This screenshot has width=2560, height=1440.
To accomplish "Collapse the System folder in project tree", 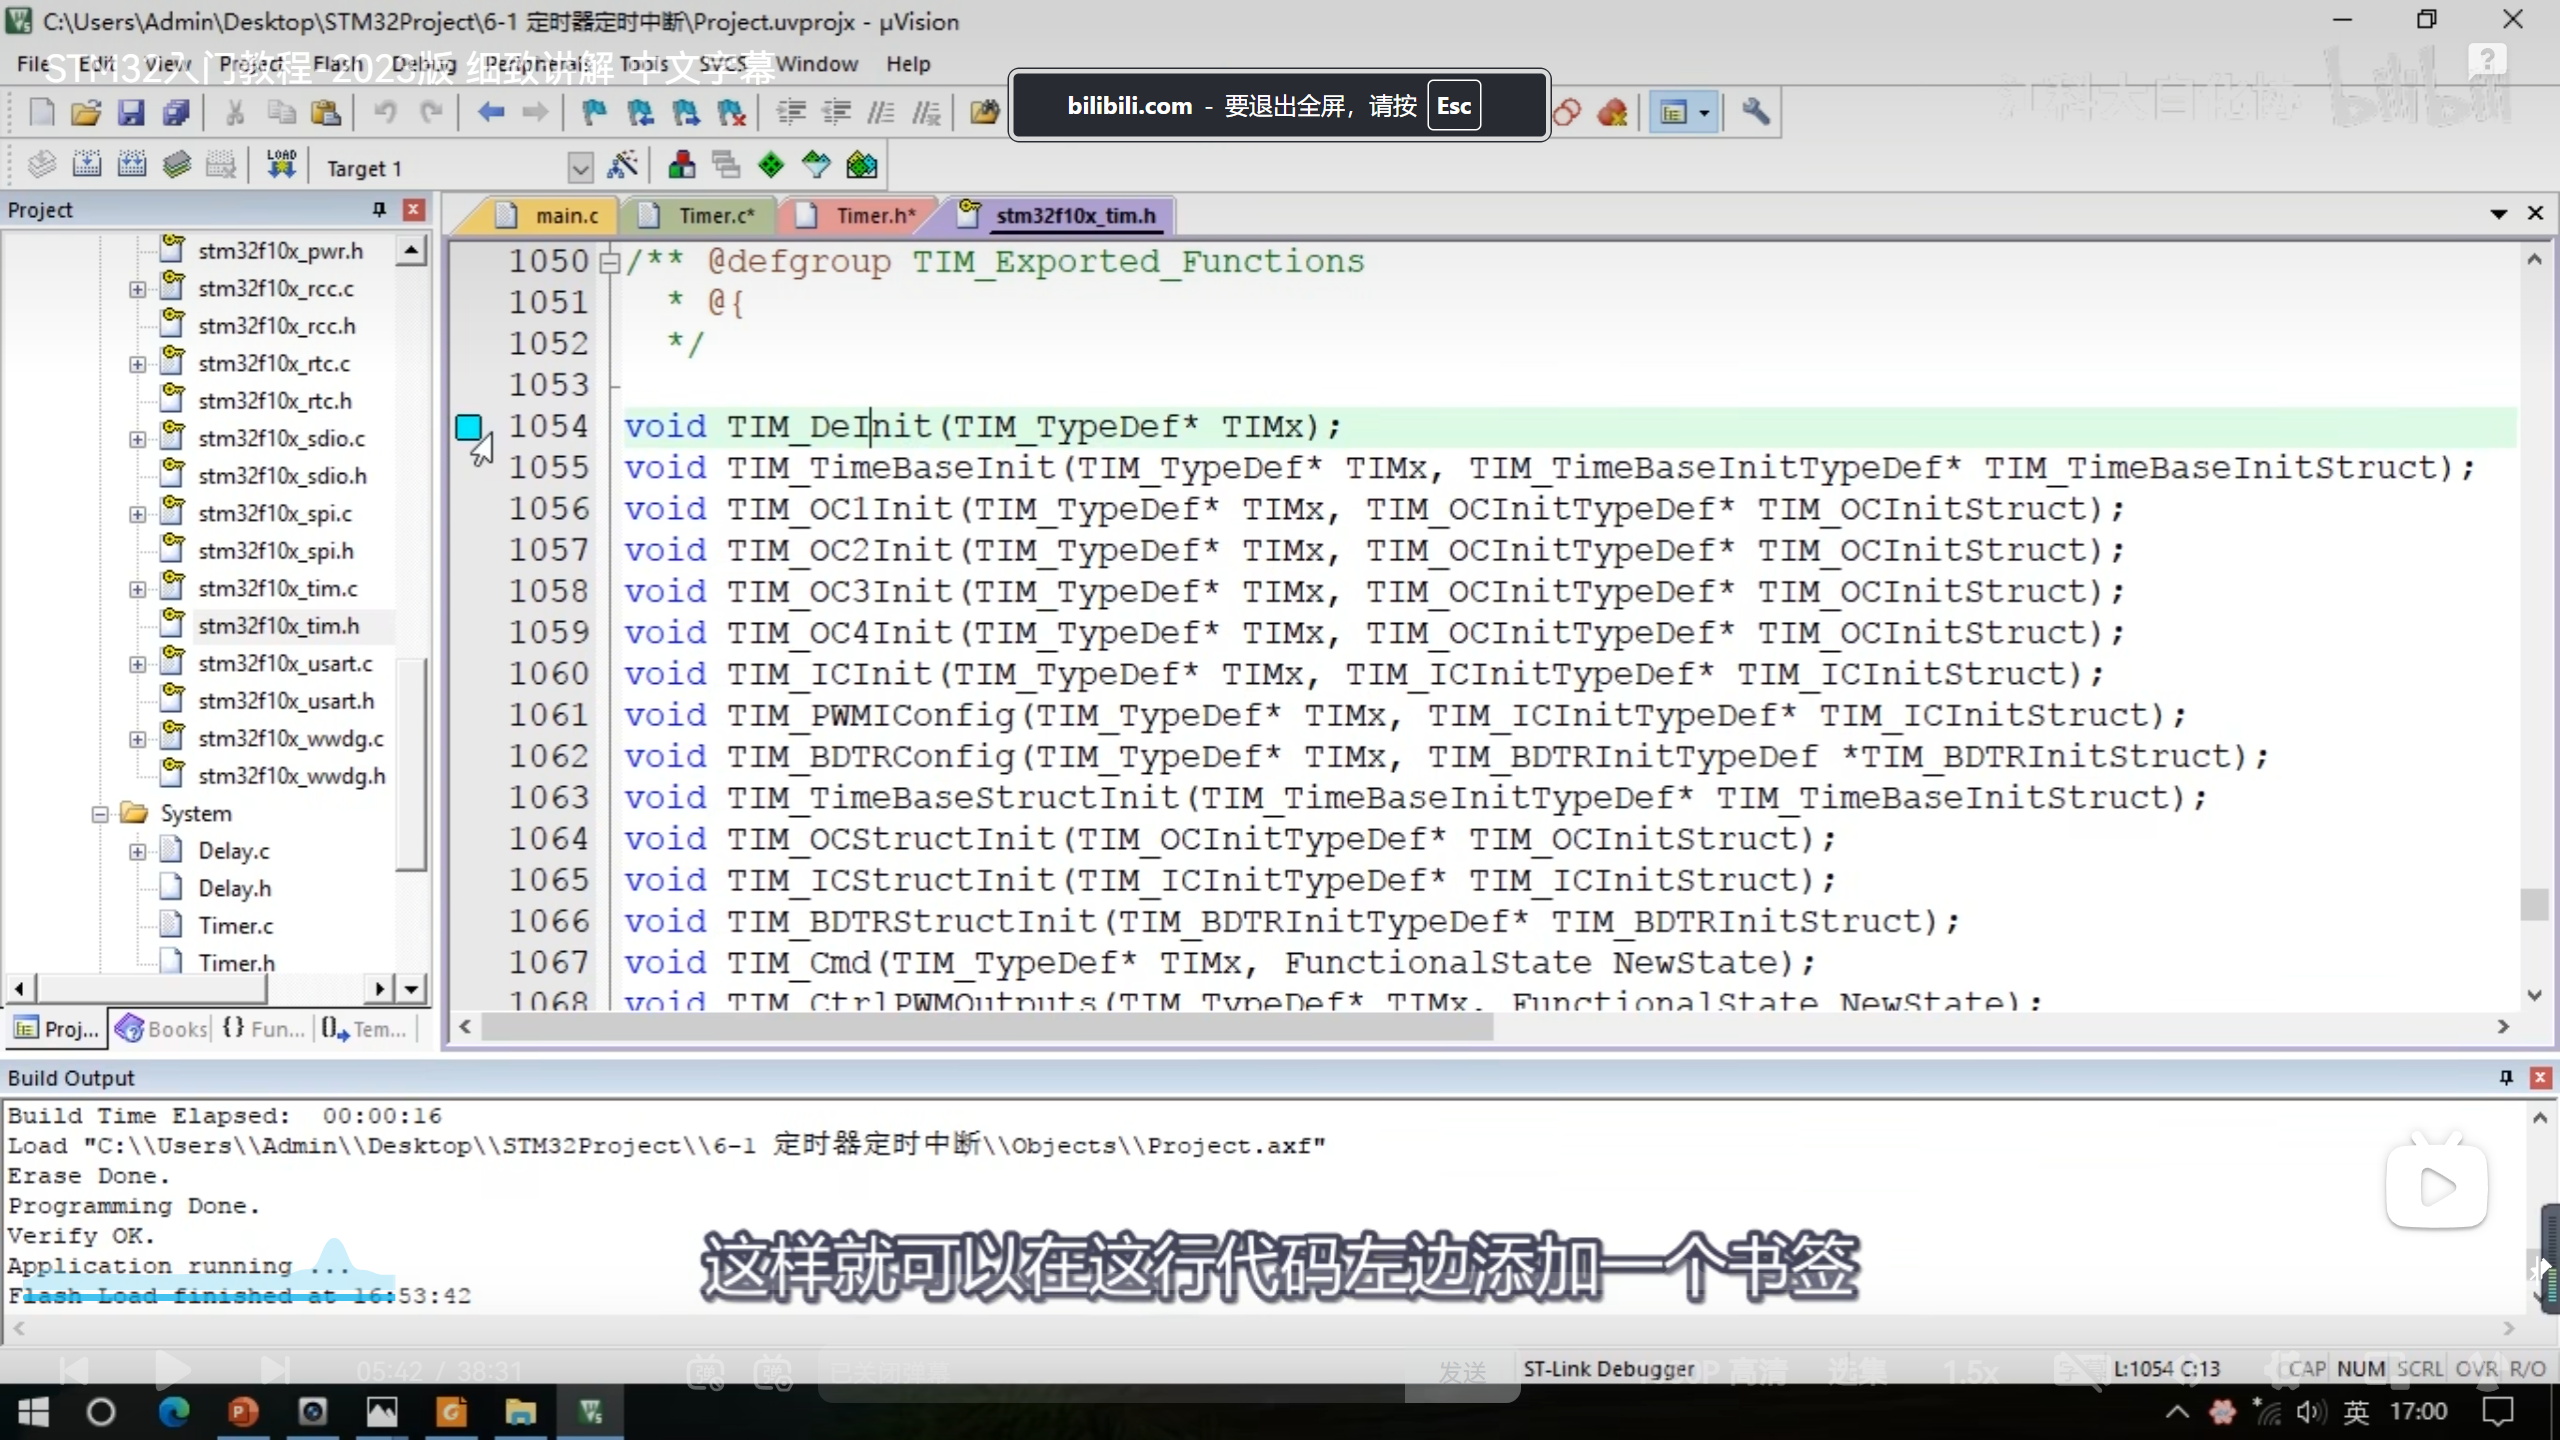I will 100,814.
